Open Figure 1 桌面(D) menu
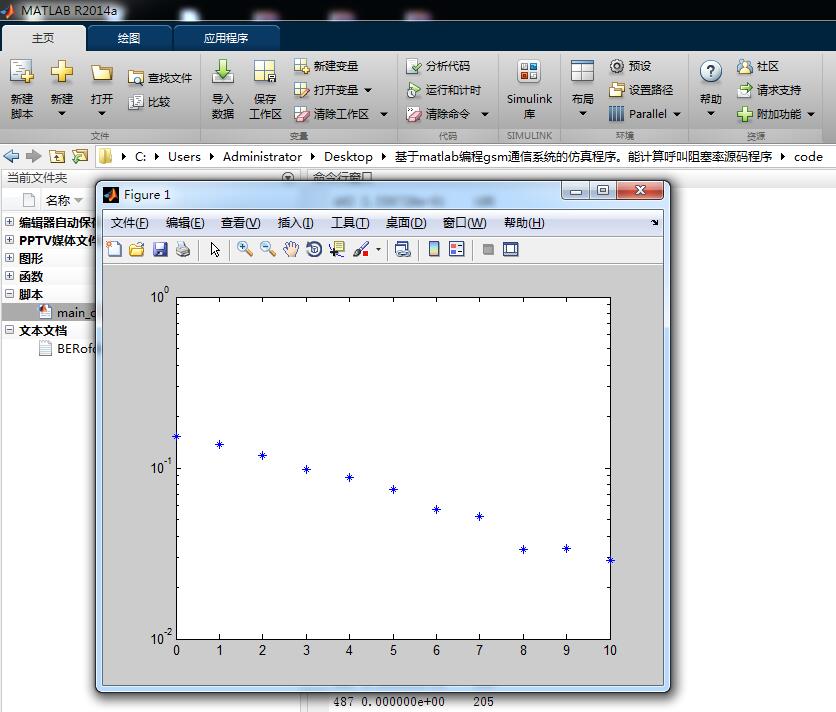836x712 pixels. [406, 223]
